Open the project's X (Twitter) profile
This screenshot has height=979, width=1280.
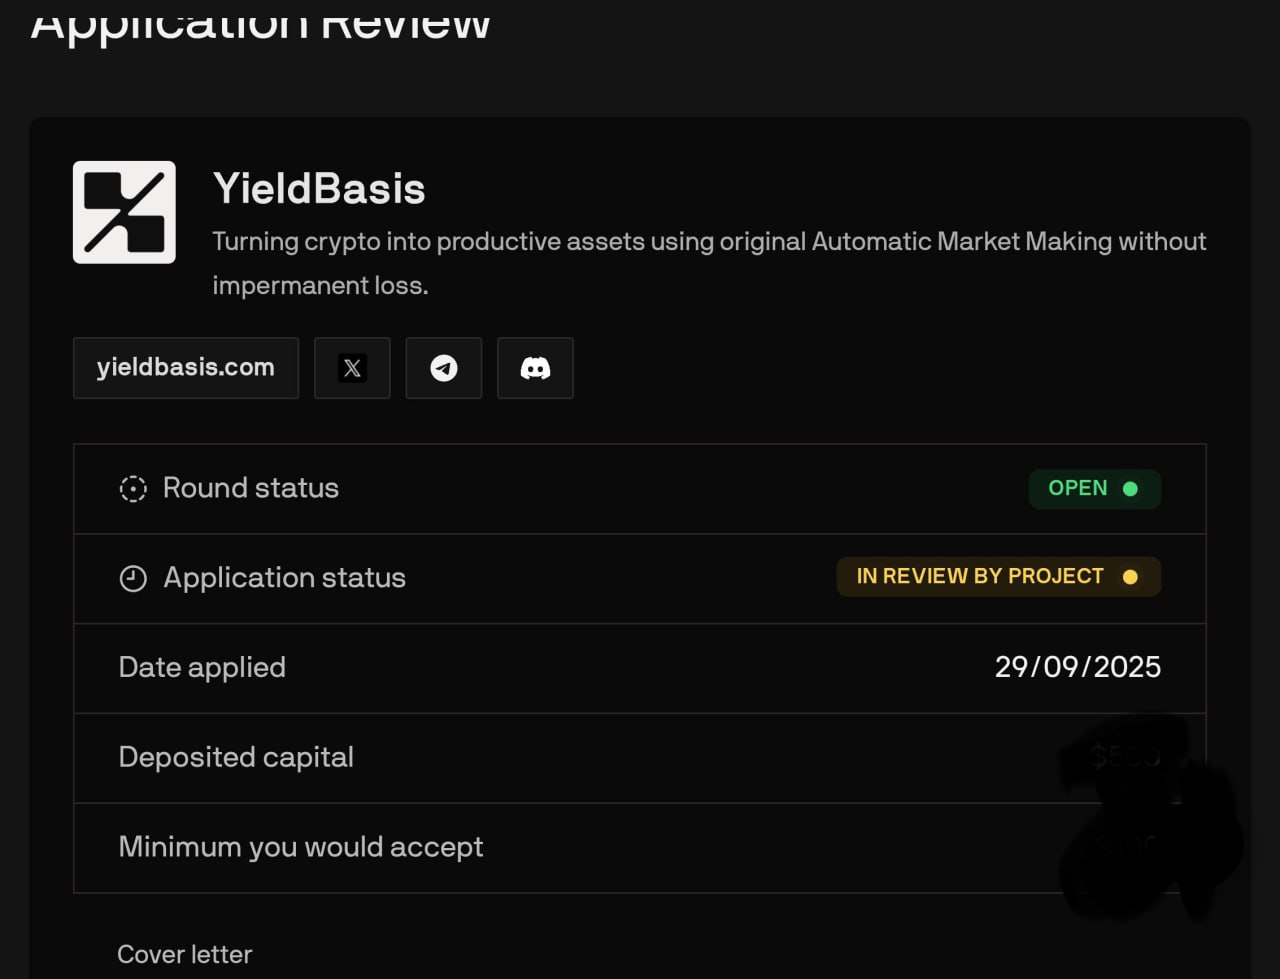tap(352, 368)
